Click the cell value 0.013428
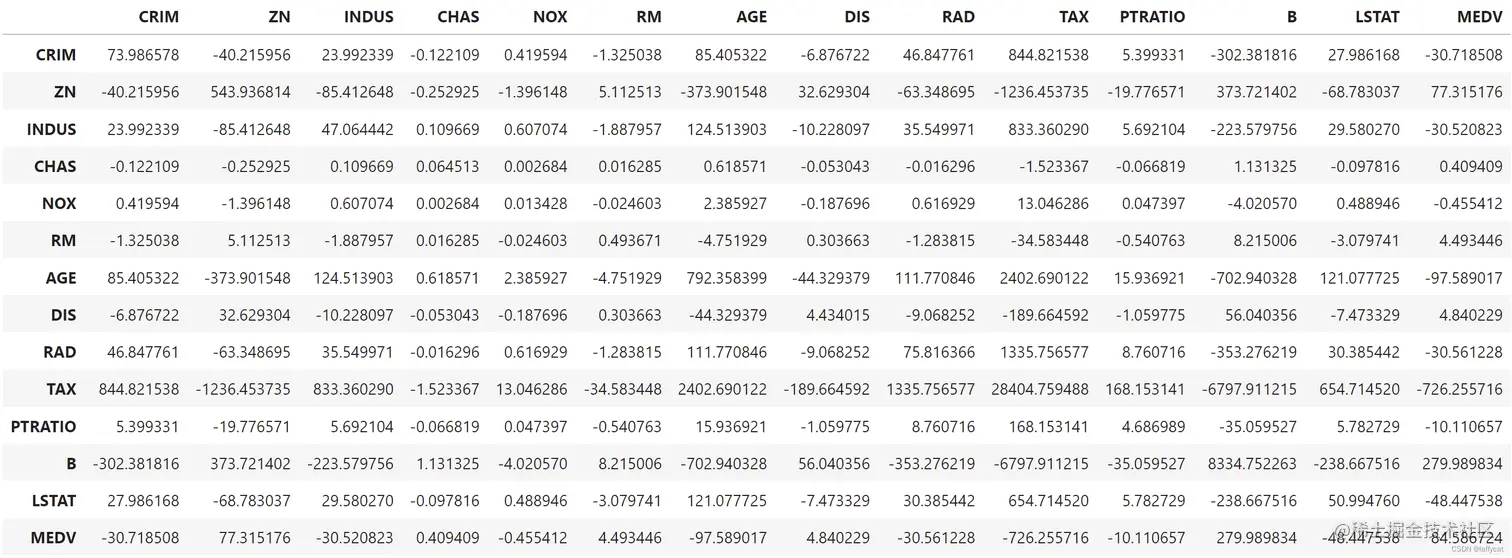The width and height of the screenshot is (1512, 558). pos(535,203)
